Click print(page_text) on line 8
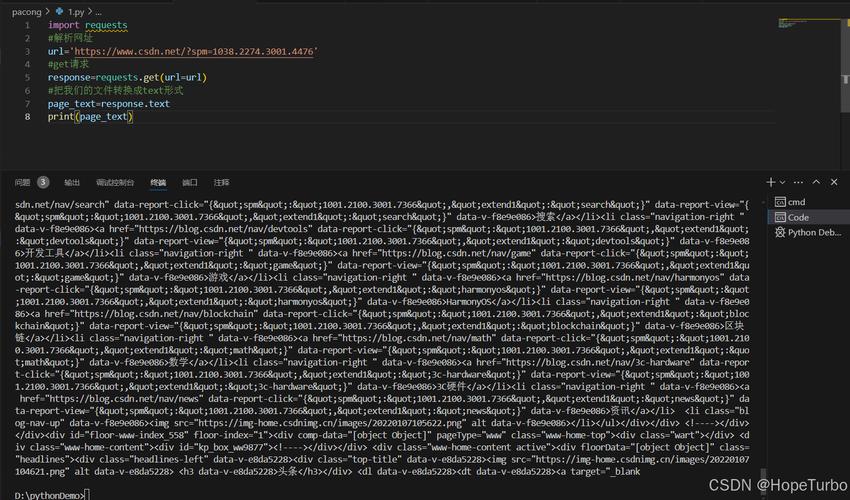850x500 pixels. point(90,117)
